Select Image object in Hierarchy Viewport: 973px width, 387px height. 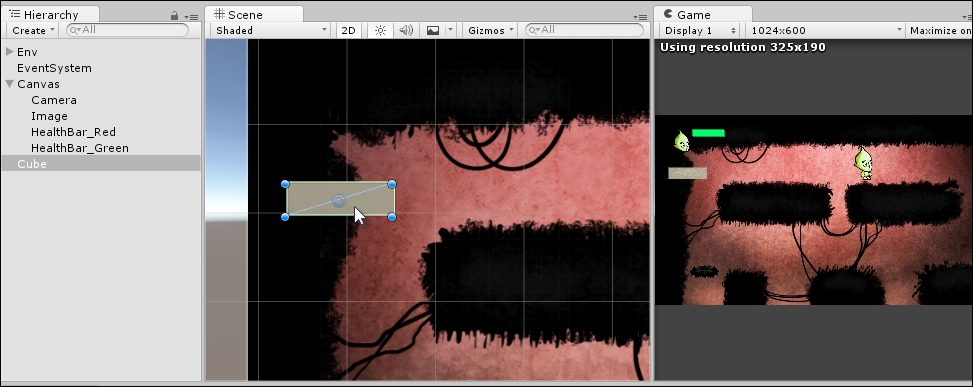pos(50,117)
